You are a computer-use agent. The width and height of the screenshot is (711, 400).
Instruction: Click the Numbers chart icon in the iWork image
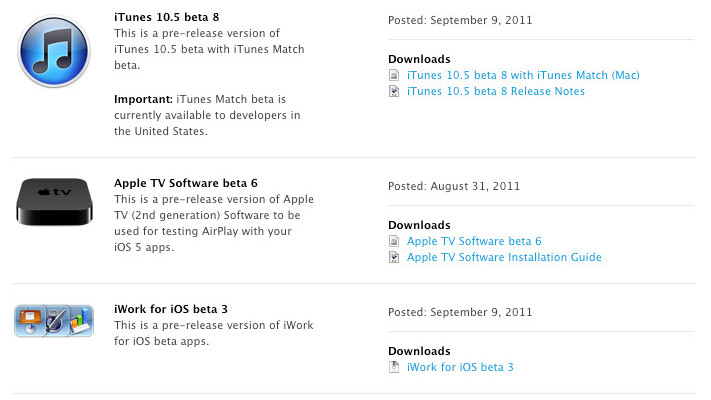click(79, 322)
